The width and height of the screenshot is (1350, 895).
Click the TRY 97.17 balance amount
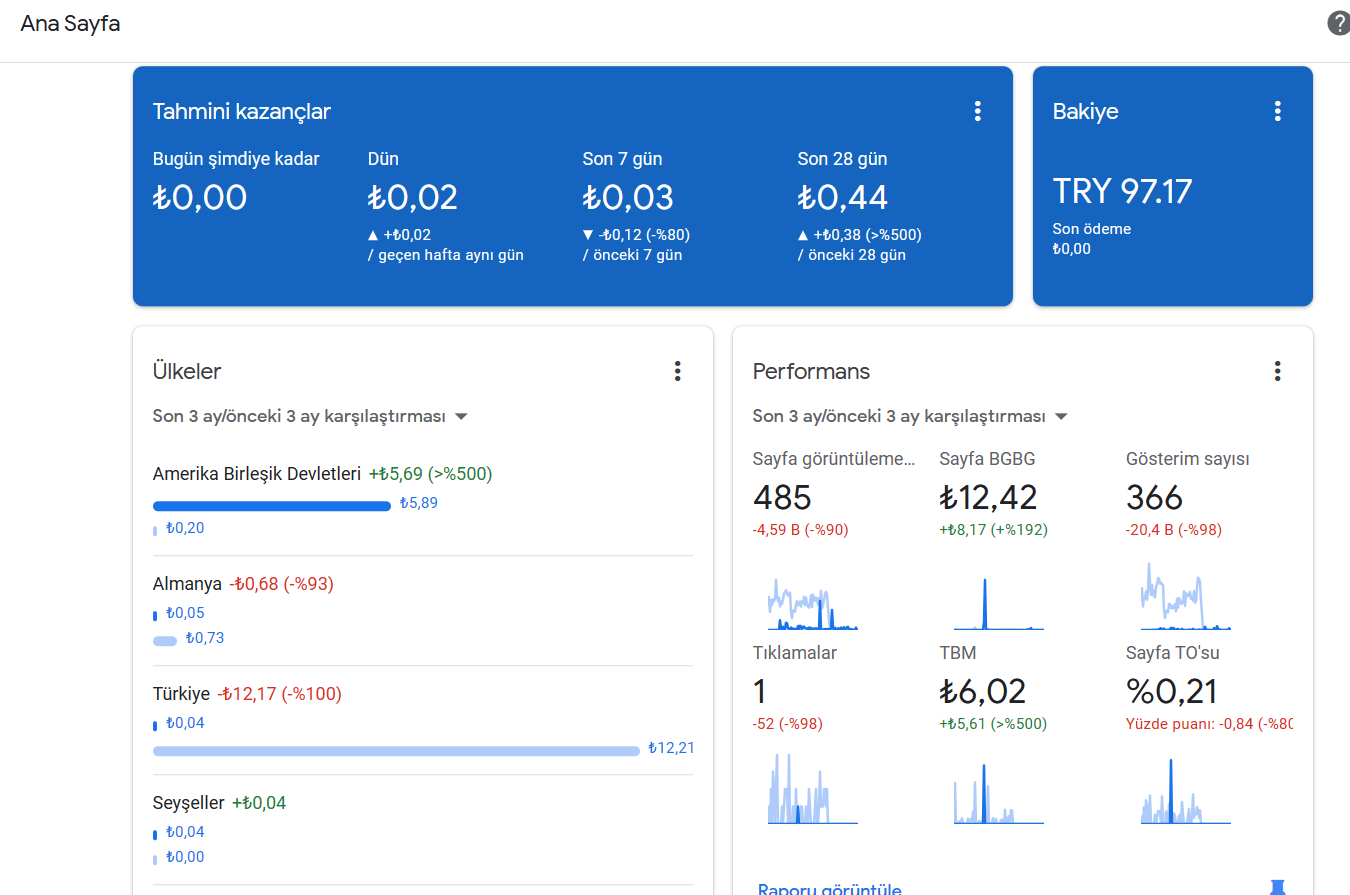pos(1122,191)
